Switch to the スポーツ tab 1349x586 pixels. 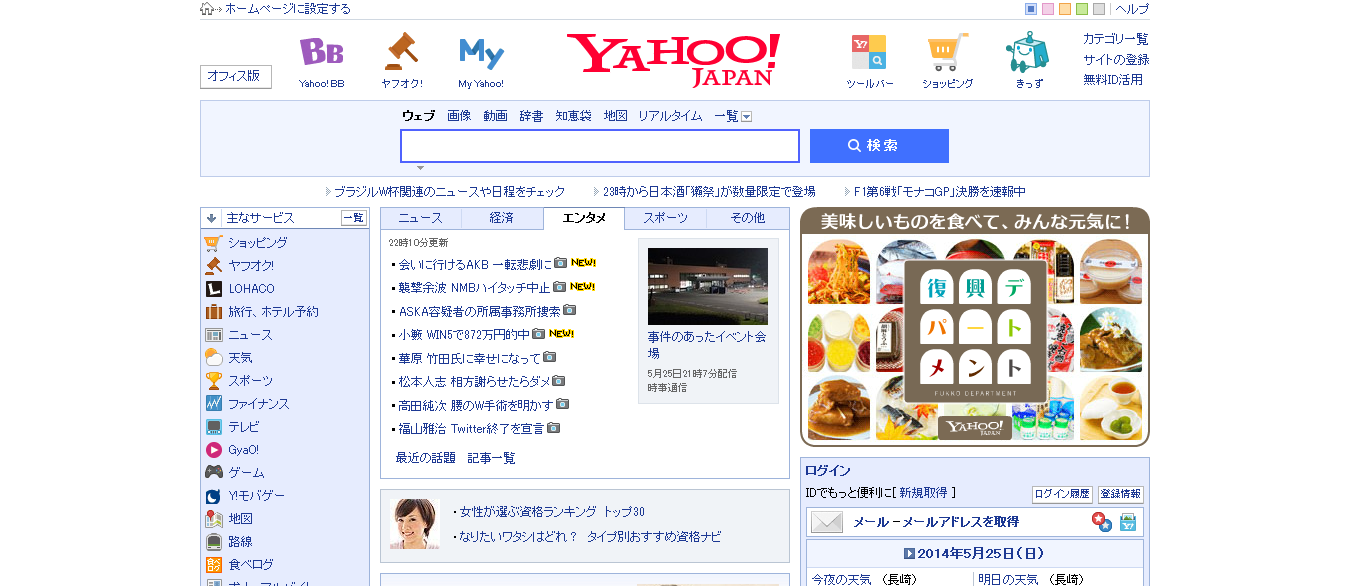pos(665,218)
